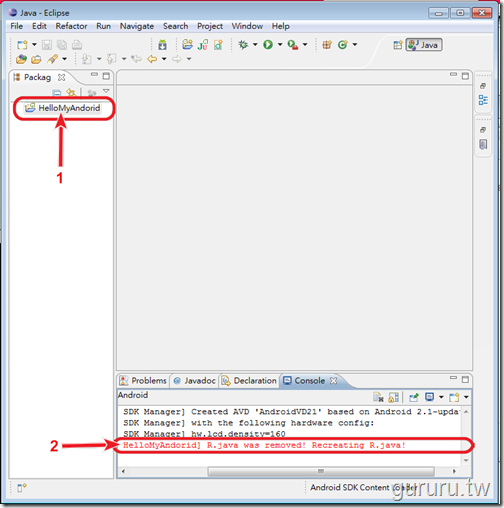The height and width of the screenshot is (508, 504).
Task: Switch to the Javadoc tab
Action: [194, 380]
